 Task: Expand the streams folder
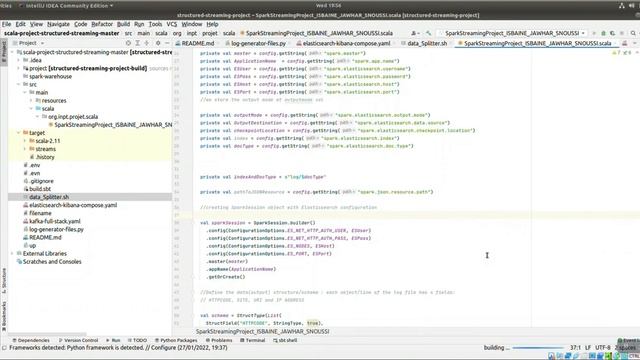(25, 149)
